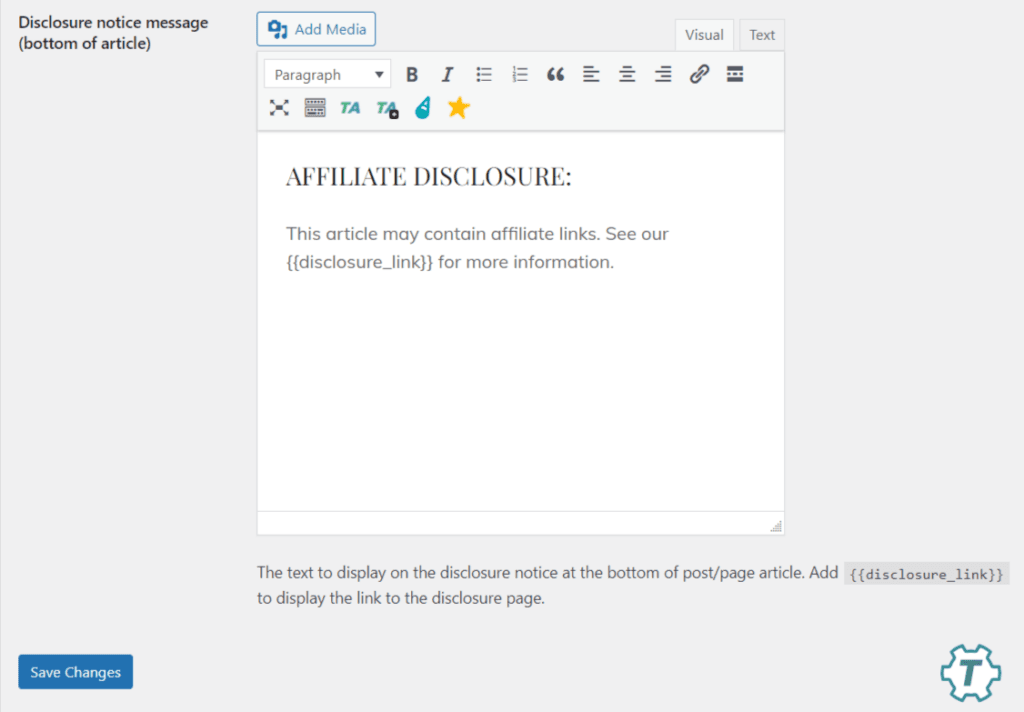
Task: Open the Paragraph format dropdown
Action: (327, 74)
